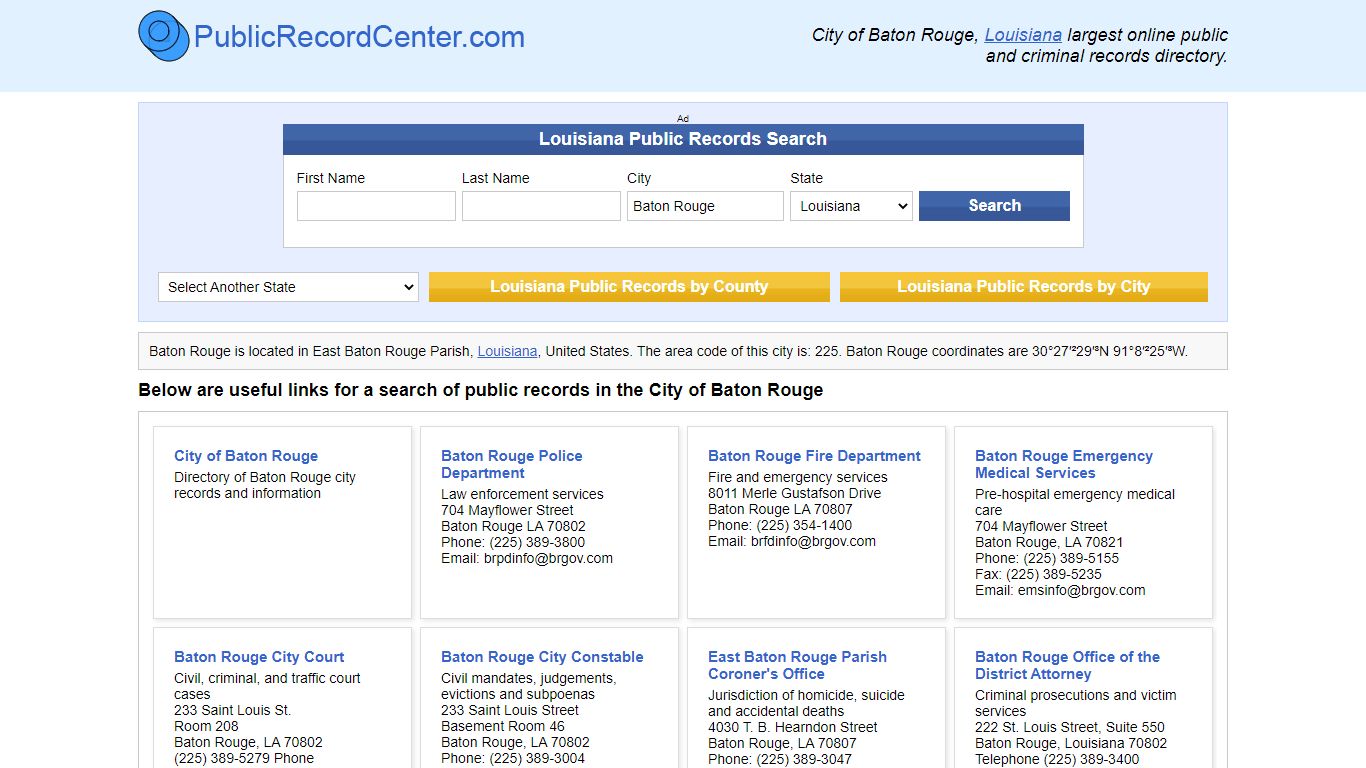Click fire department phone (225) 354-1400
The width and height of the screenshot is (1366, 768).
click(804, 525)
